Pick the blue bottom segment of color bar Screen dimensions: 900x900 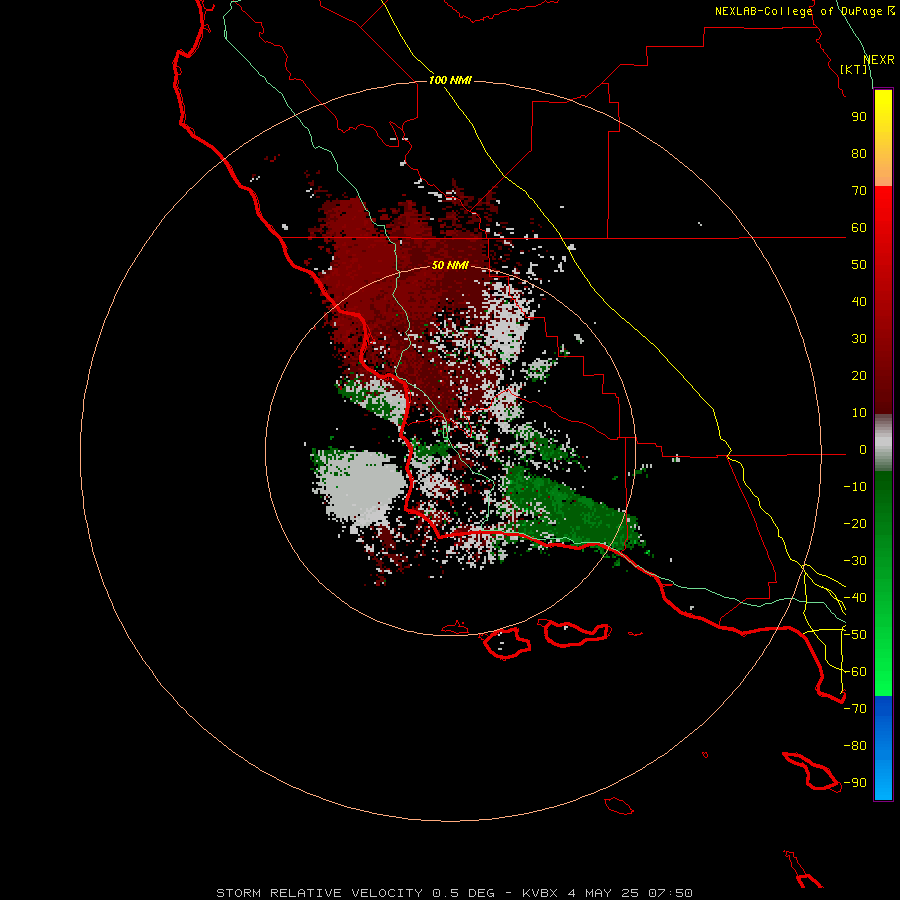pyautogui.click(x=883, y=748)
